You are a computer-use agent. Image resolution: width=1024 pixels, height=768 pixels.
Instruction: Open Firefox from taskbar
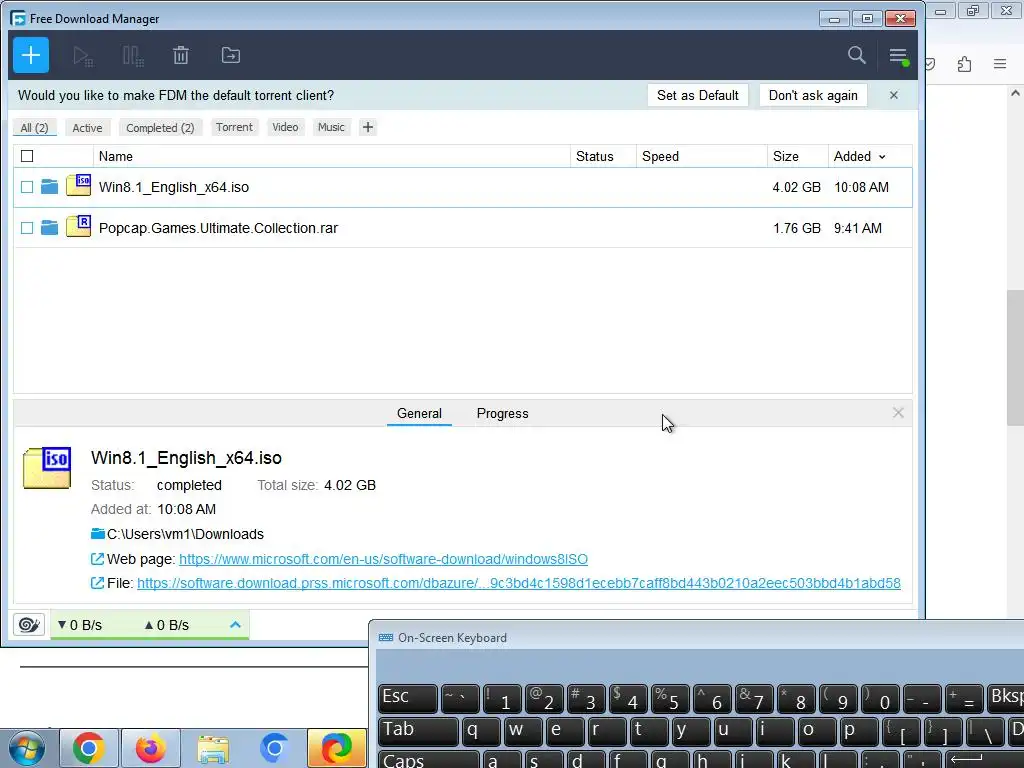[150, 748]
